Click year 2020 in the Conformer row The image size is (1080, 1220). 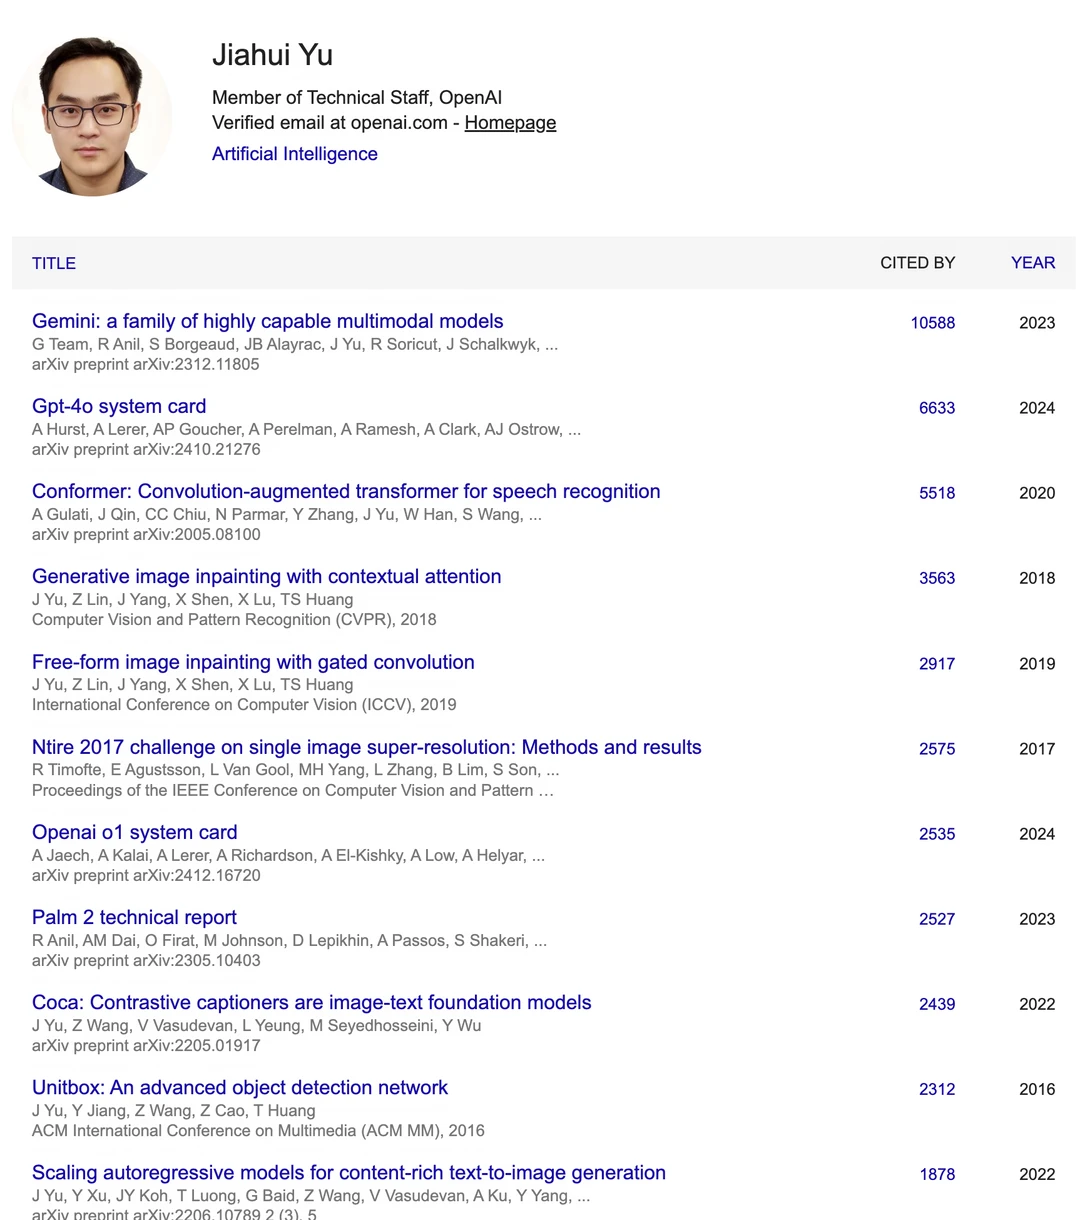(x=1037, y=493)
